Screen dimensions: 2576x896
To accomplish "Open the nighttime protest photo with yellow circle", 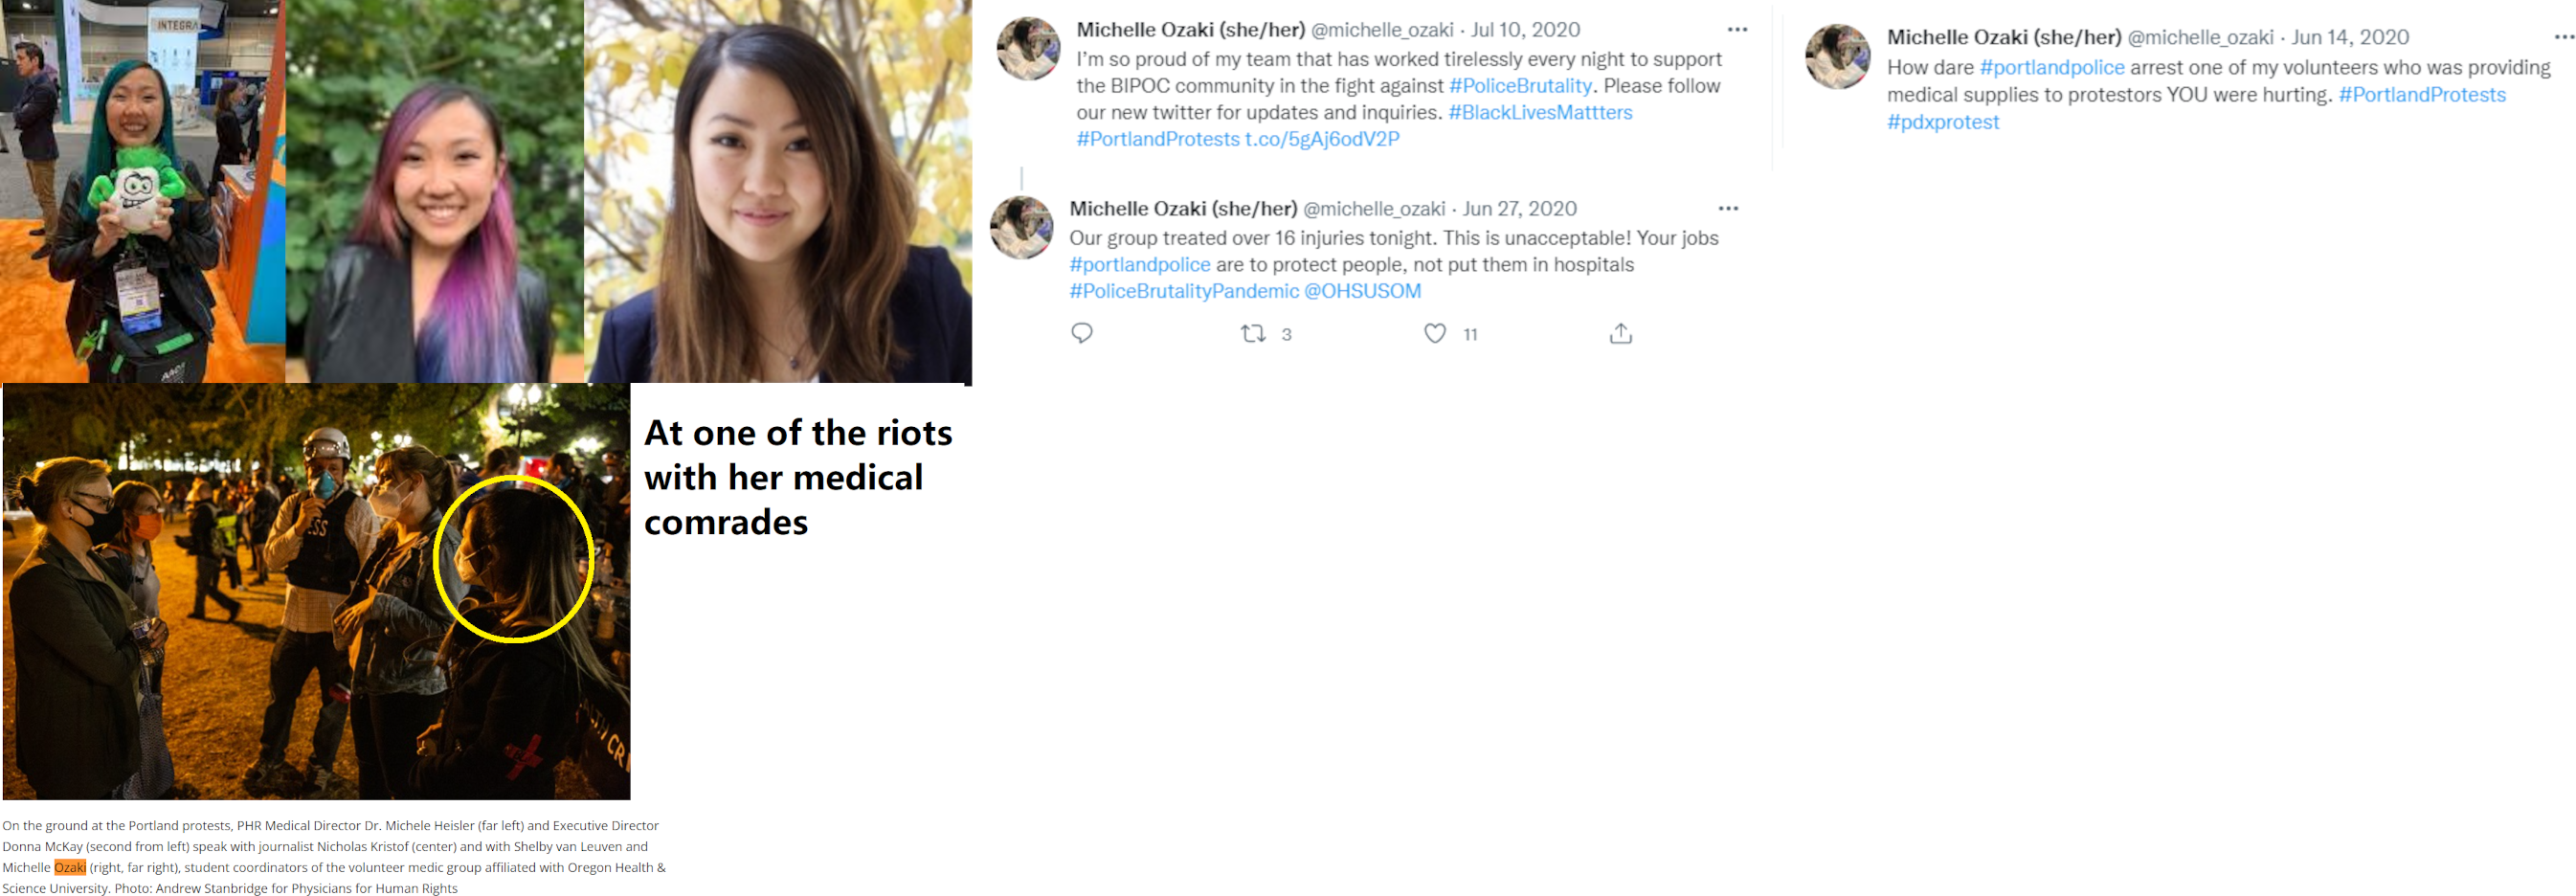I will point(316,591).
